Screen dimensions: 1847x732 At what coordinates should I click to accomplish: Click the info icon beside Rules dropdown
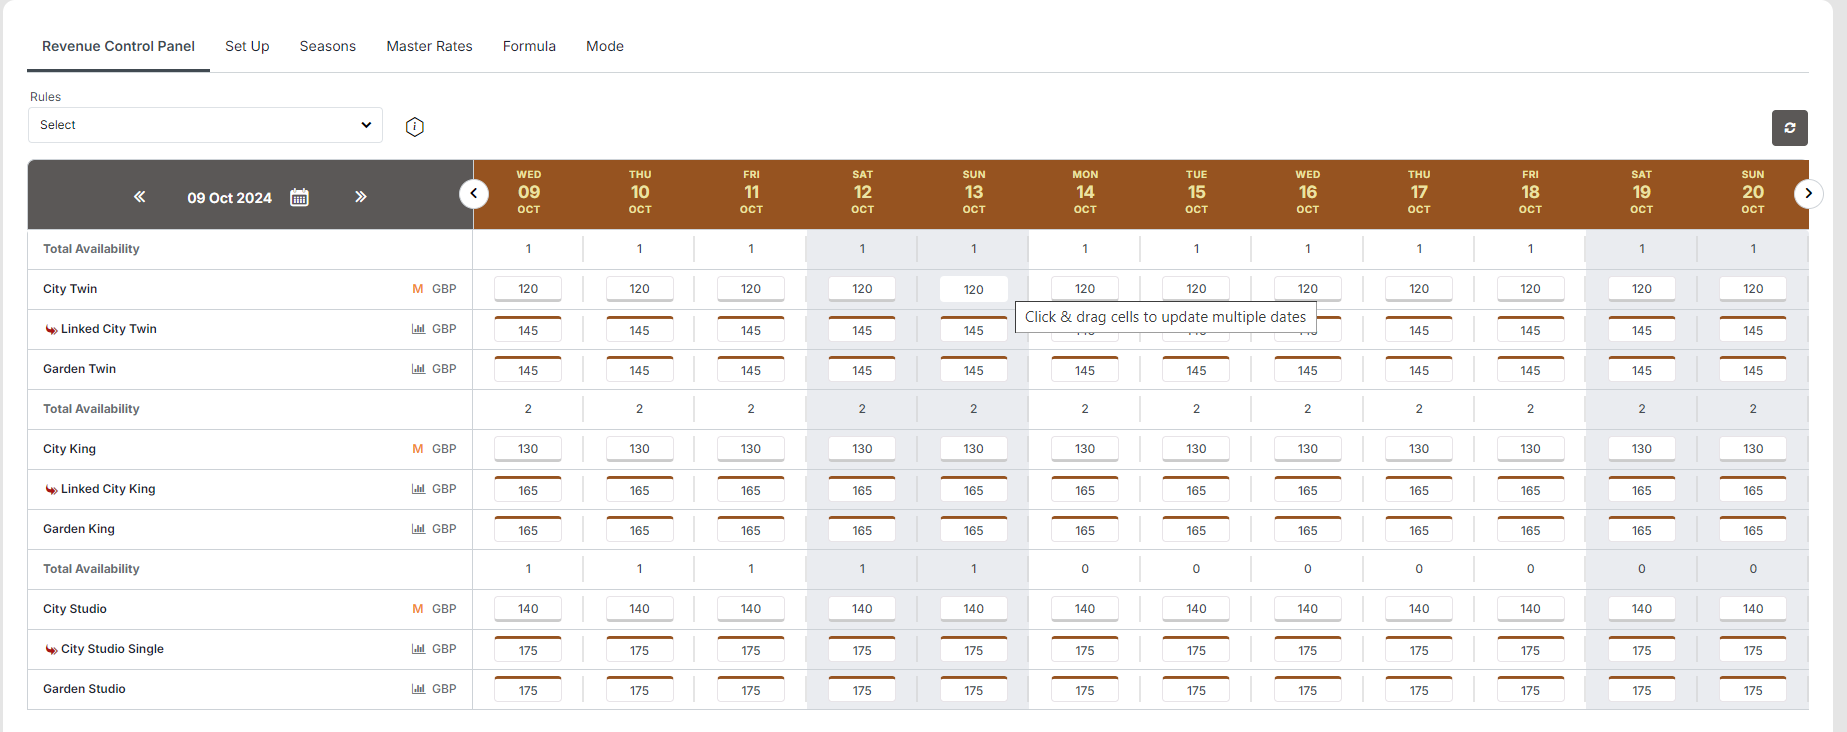pos(415,127)
